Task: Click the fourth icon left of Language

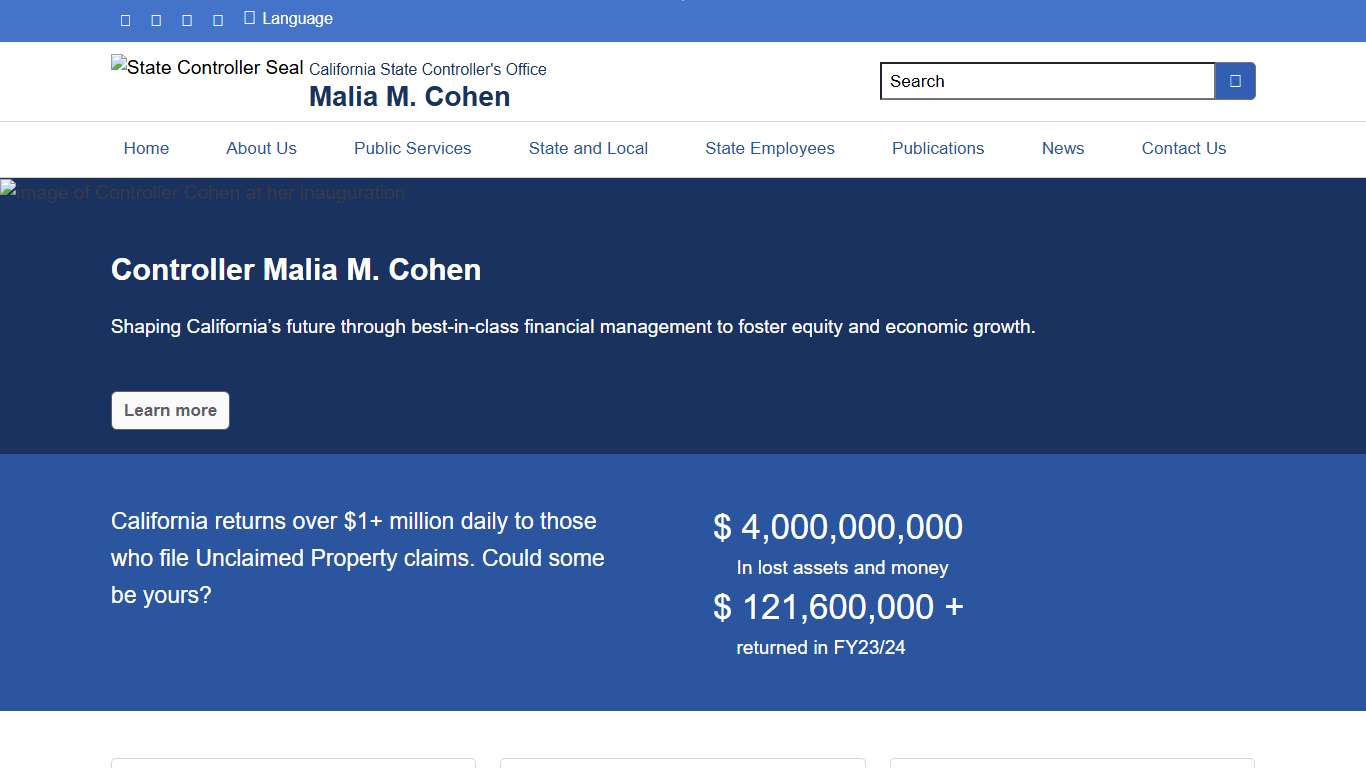Action: coord(218,20)
